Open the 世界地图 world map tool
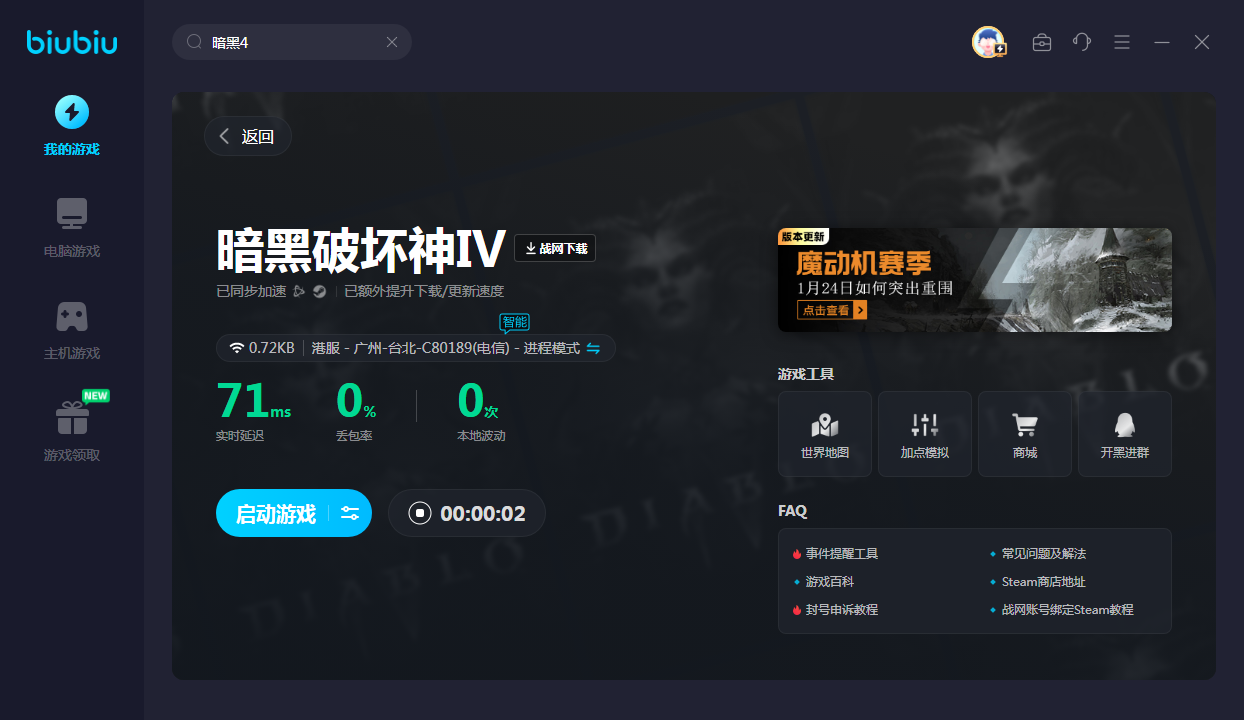1244x720 pixels. (x=824, y=433)
